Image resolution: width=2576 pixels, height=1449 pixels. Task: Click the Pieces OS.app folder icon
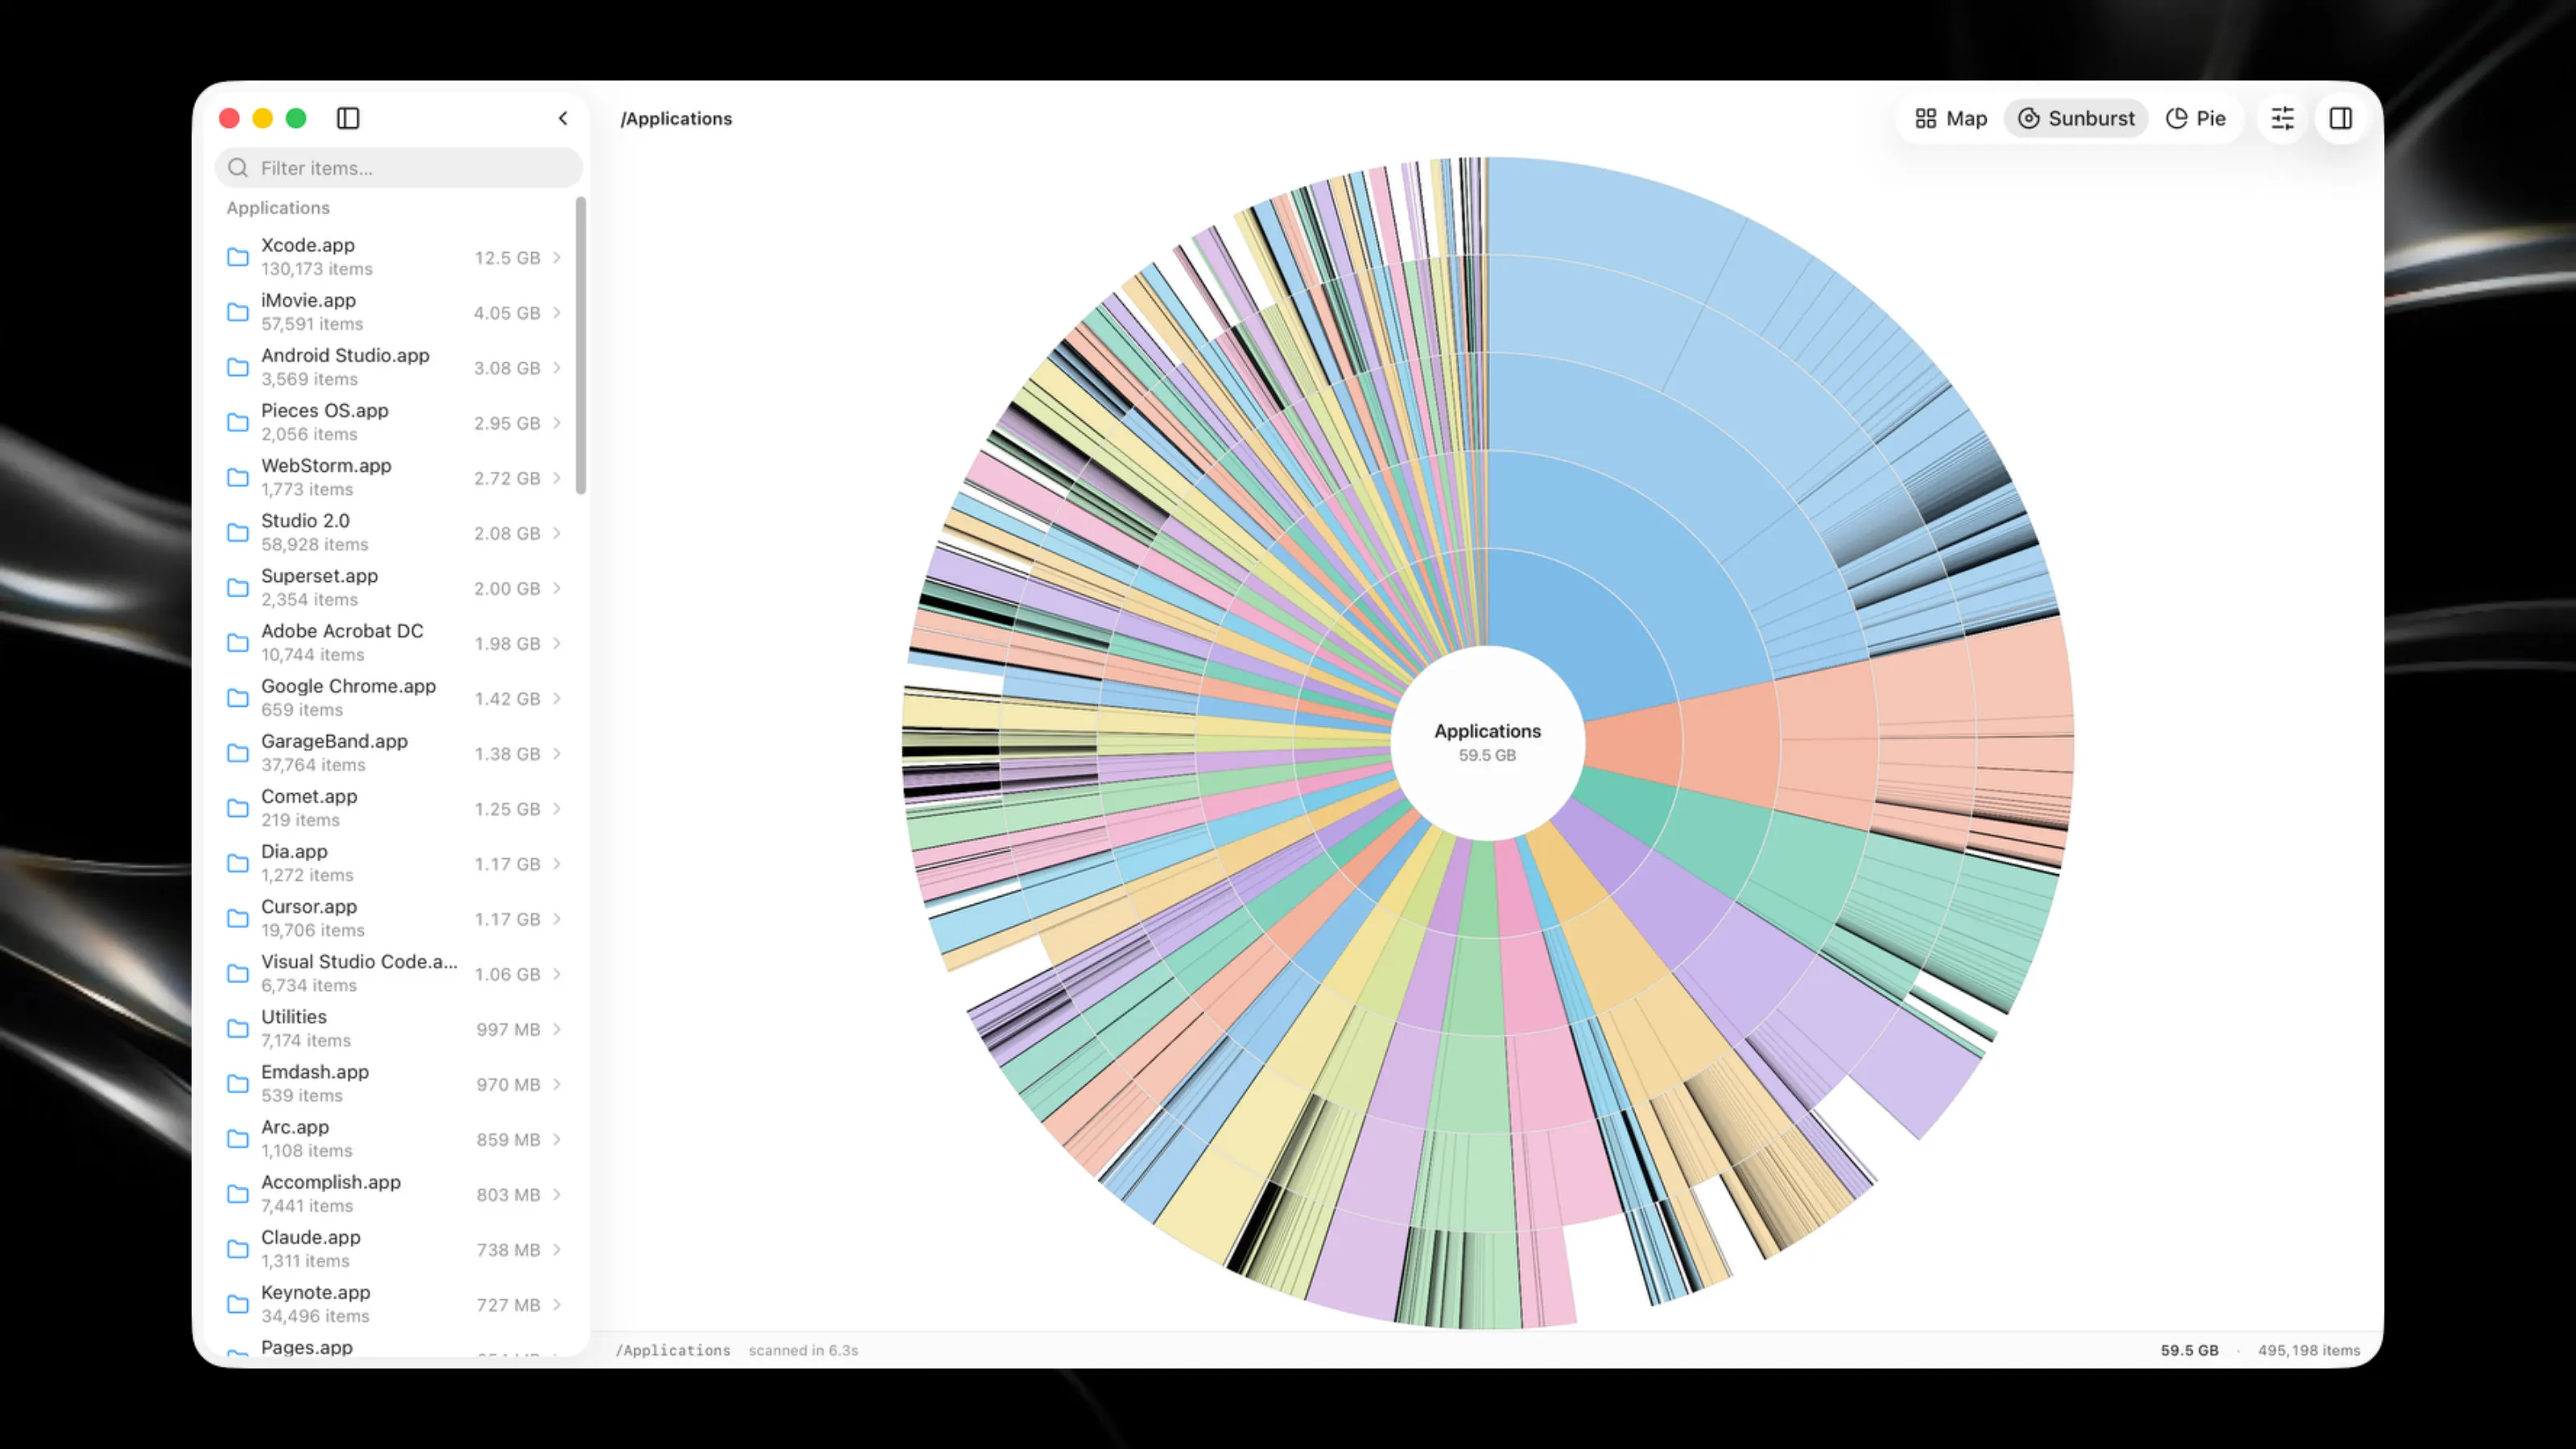click(x=238, y=422)
